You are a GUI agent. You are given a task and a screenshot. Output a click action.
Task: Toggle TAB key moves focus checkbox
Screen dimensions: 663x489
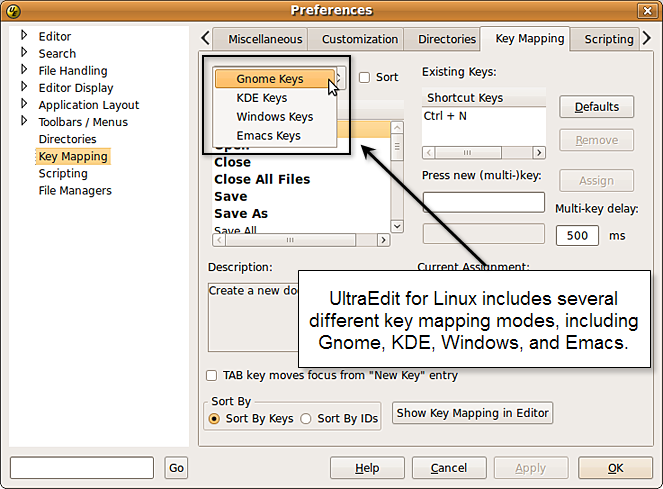(211, 376)
